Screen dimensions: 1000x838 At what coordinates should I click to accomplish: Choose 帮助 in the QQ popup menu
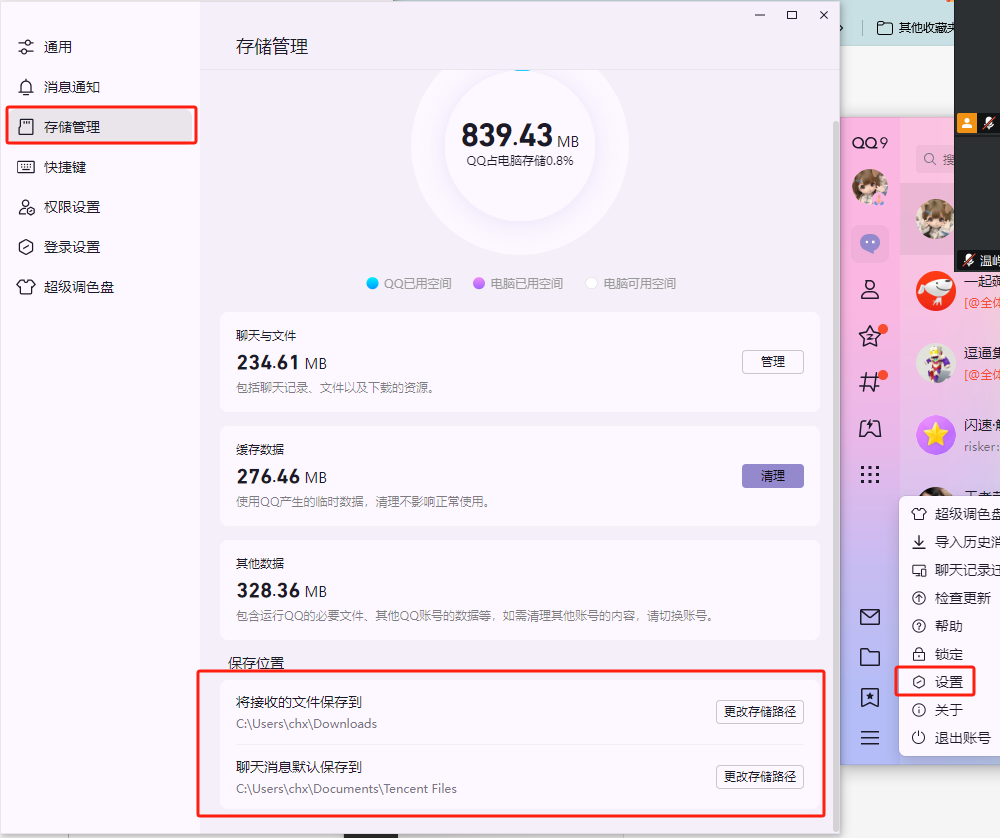click(x=952, y=626)
